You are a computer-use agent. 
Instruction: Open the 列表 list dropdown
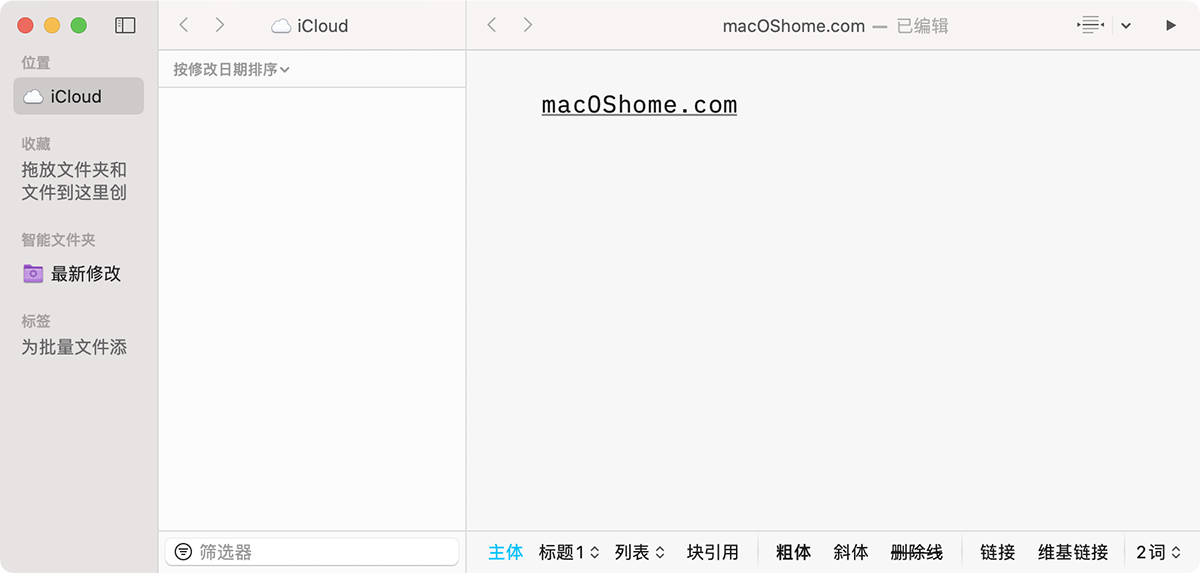coord(640,552)
